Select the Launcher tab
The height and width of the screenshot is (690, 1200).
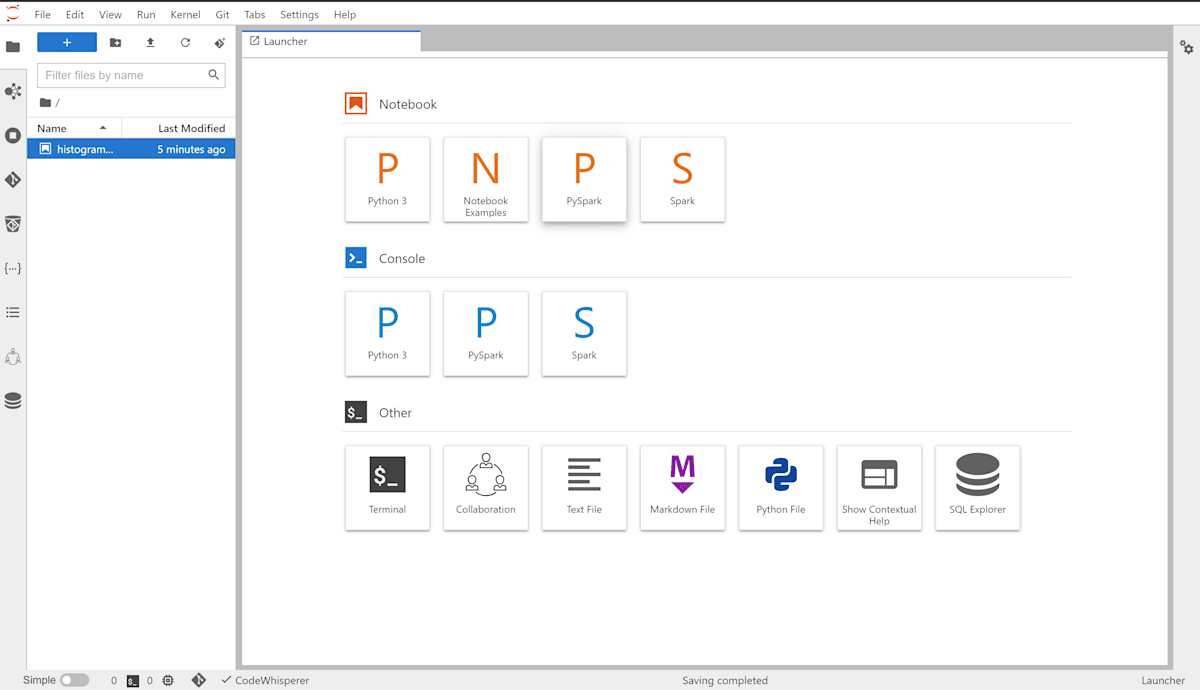pyautogui.click(x=331, y=41)
